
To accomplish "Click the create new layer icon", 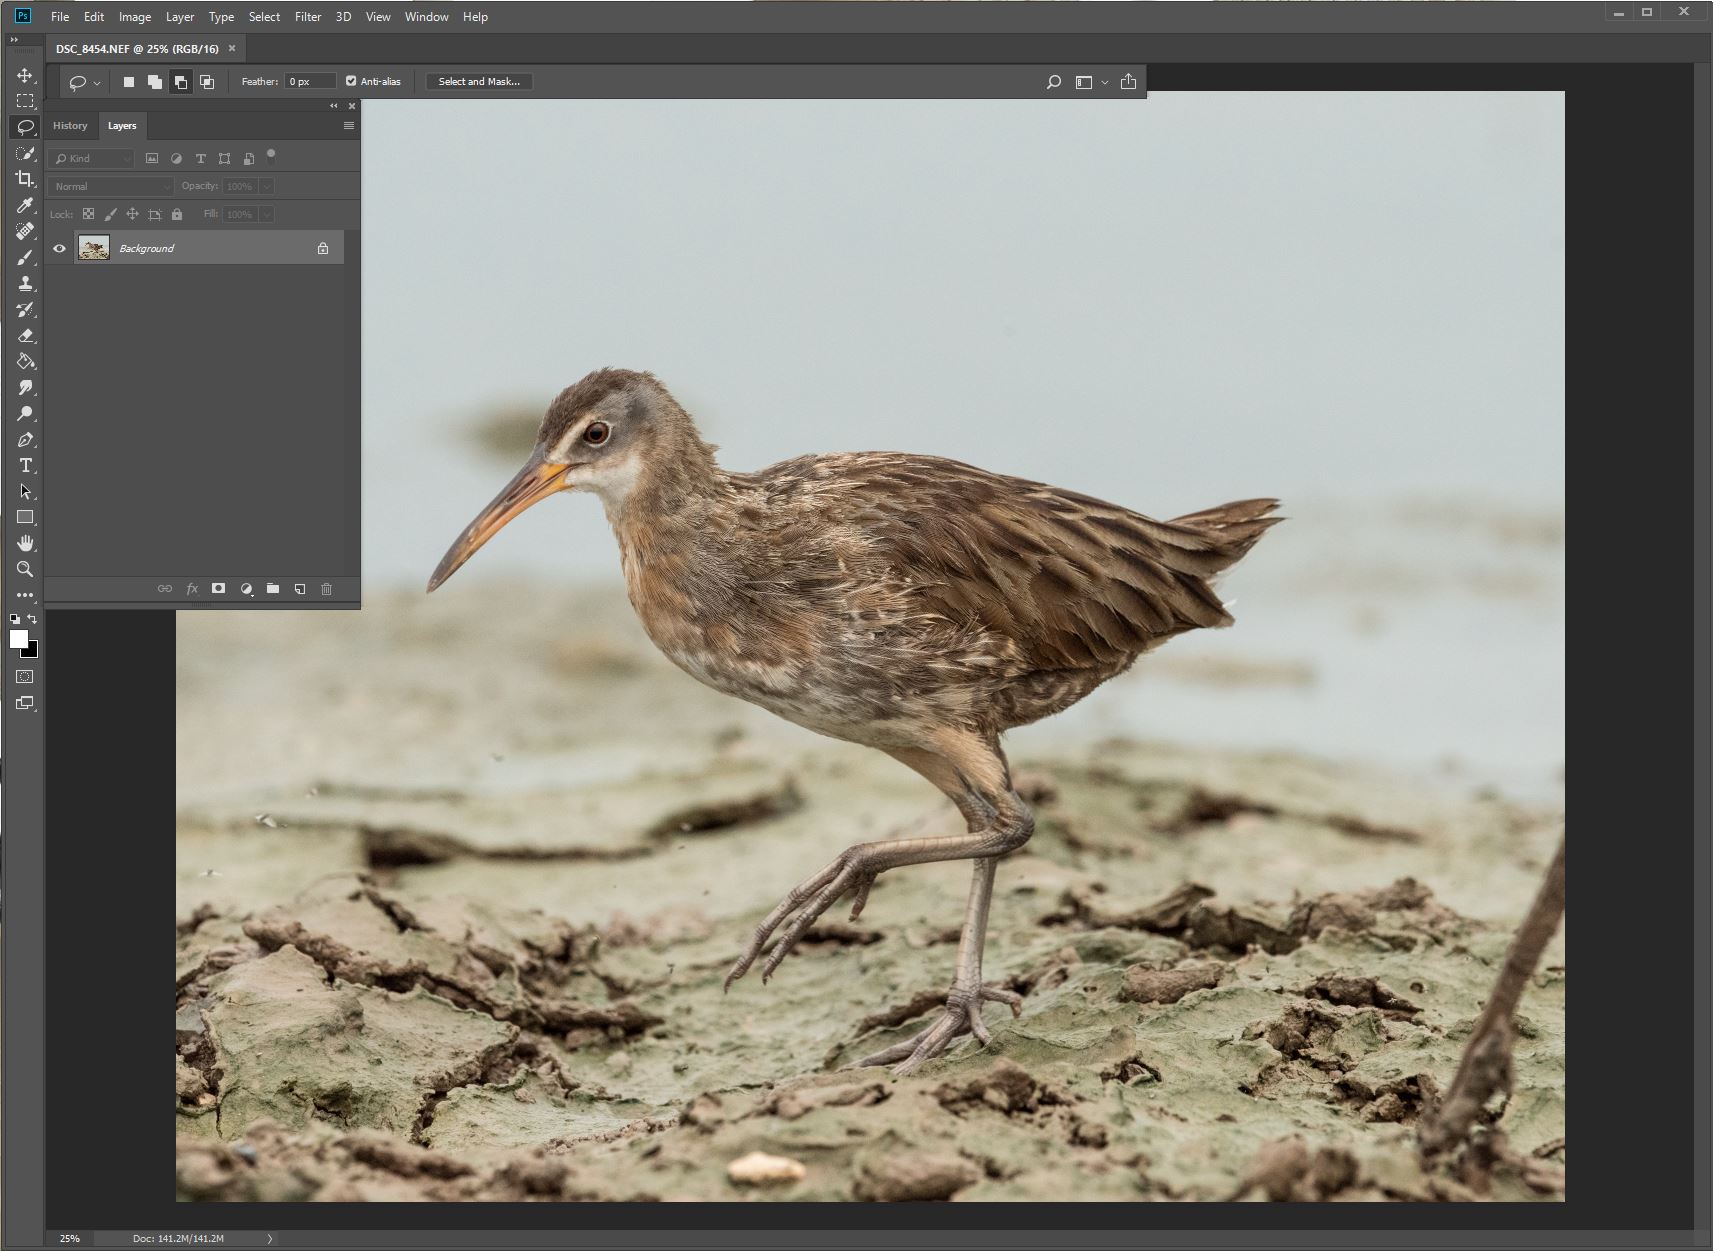I will coord(299,589).
